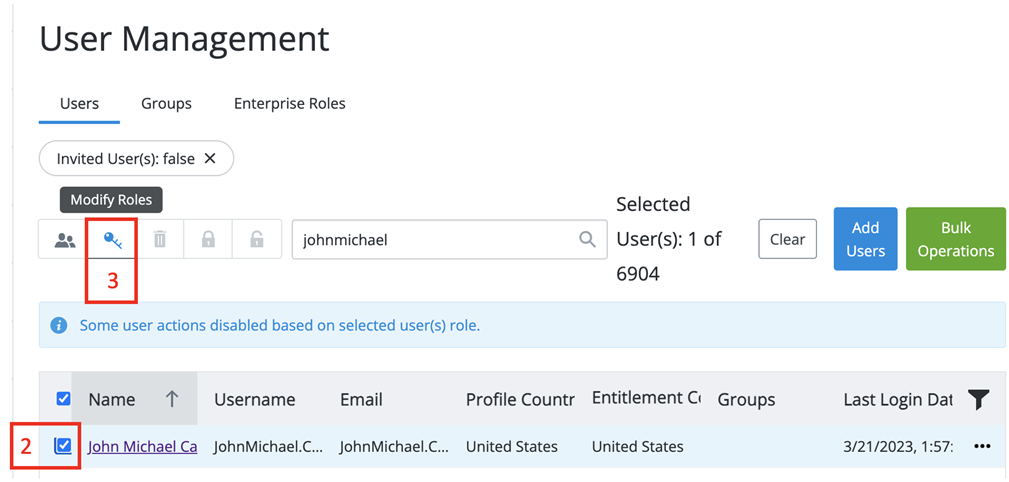Click the lock user padlock icon
1009x482 pixels.
click(208, 240)
